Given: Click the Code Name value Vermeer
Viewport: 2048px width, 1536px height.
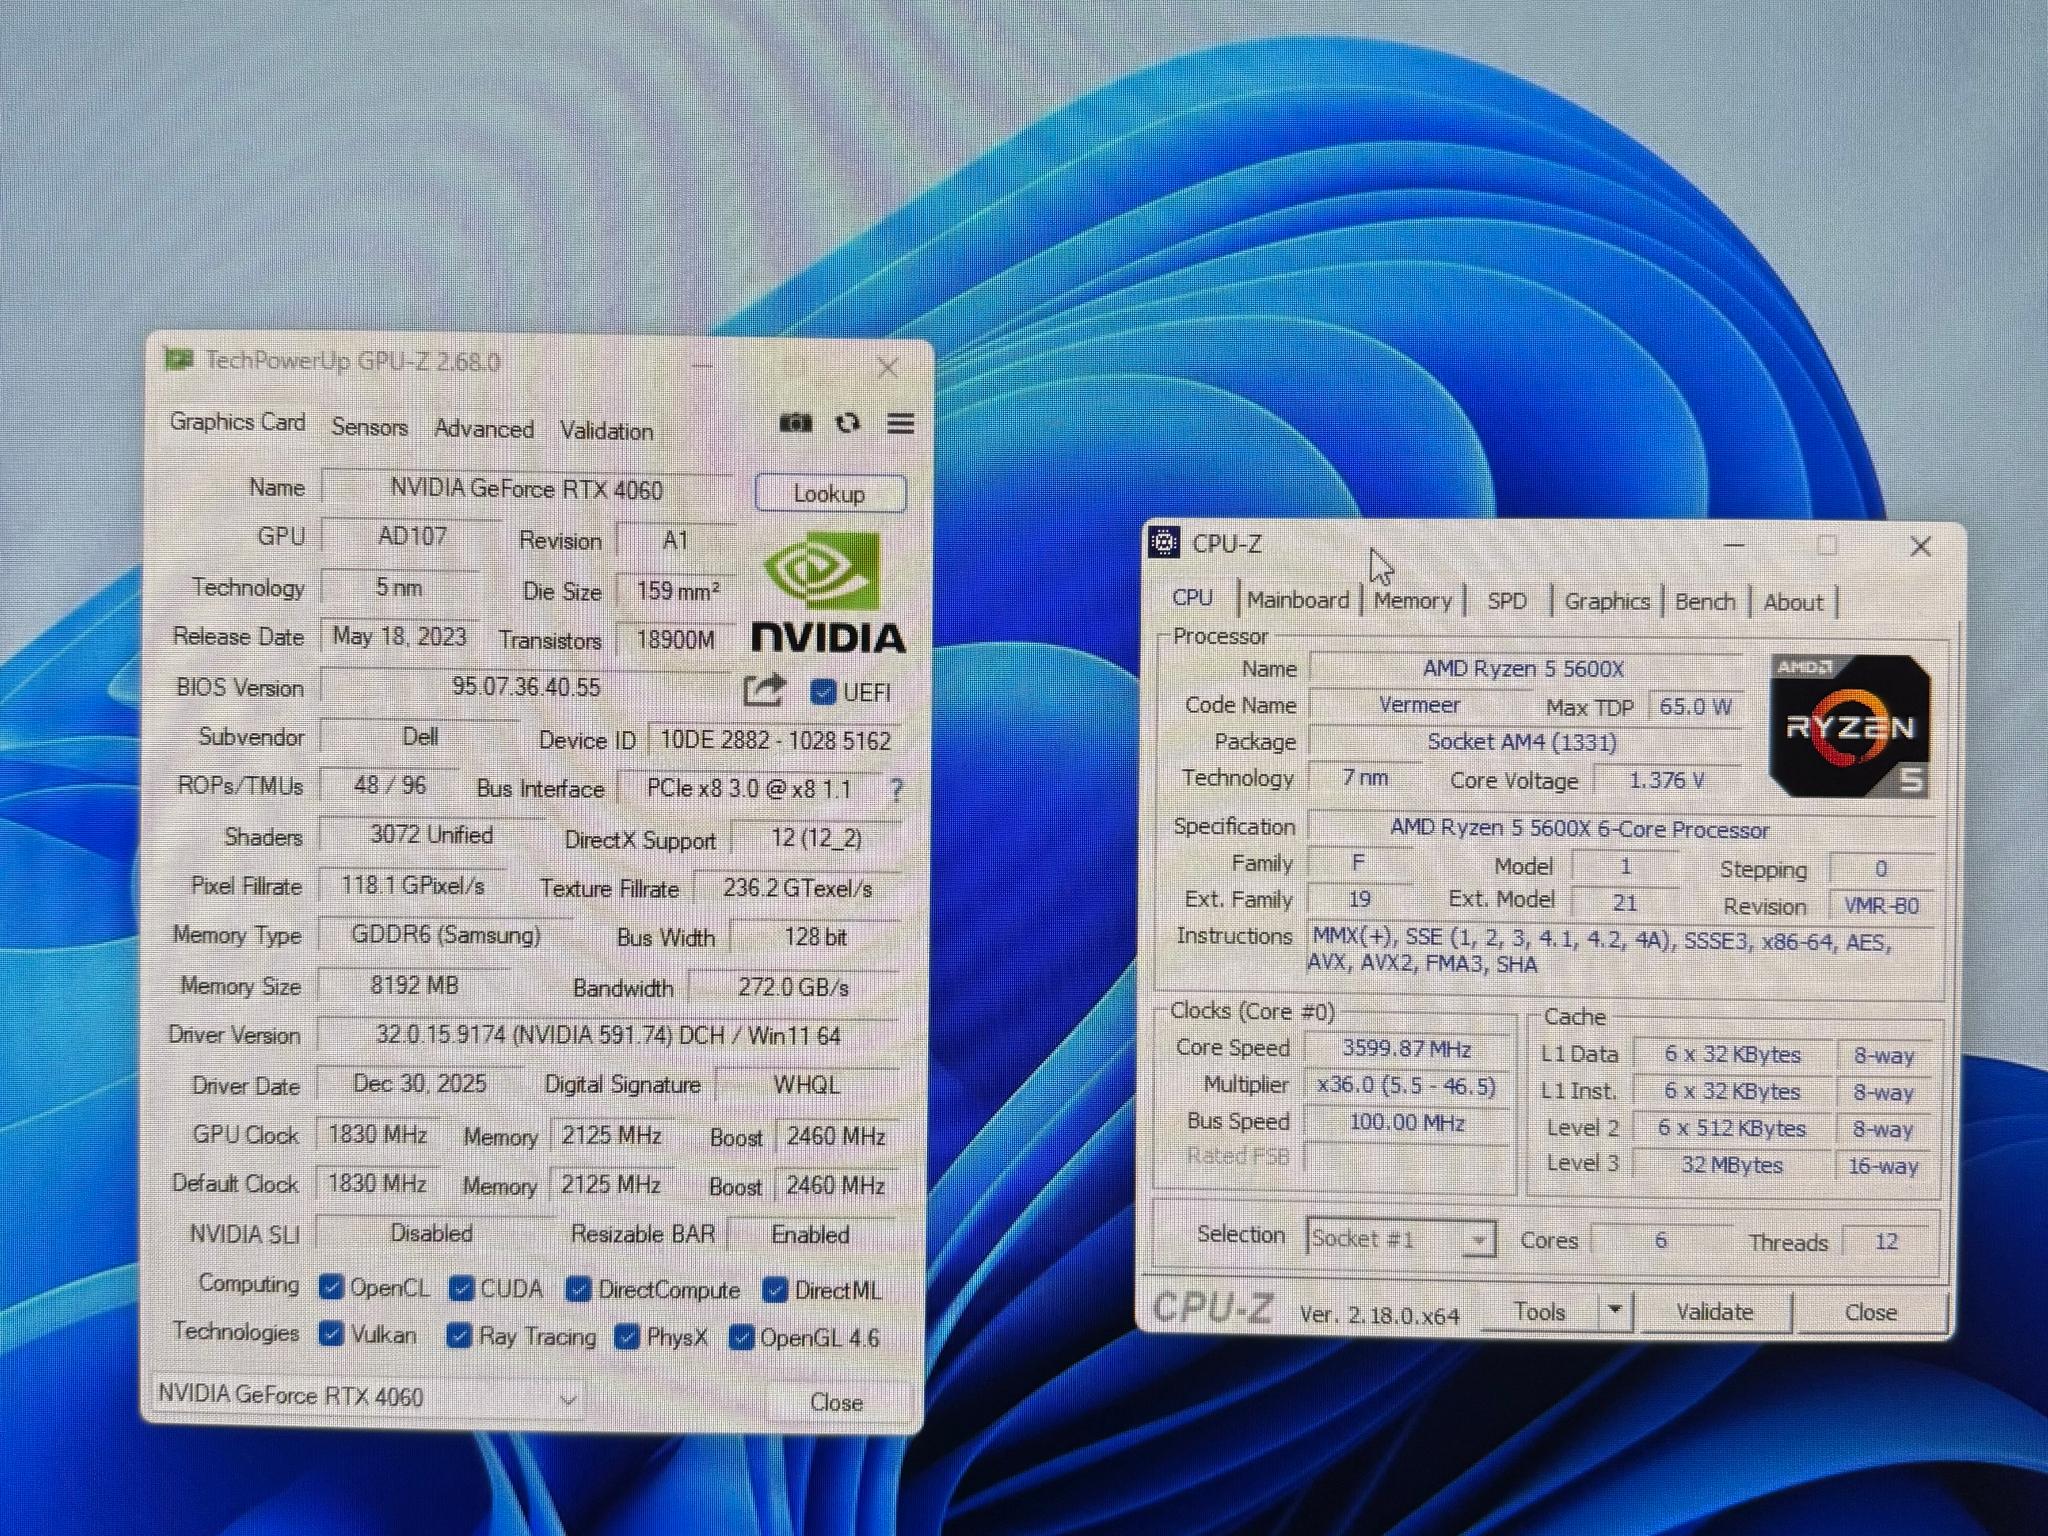Looking at the screenshot, I should click(x=1419, y=705).
